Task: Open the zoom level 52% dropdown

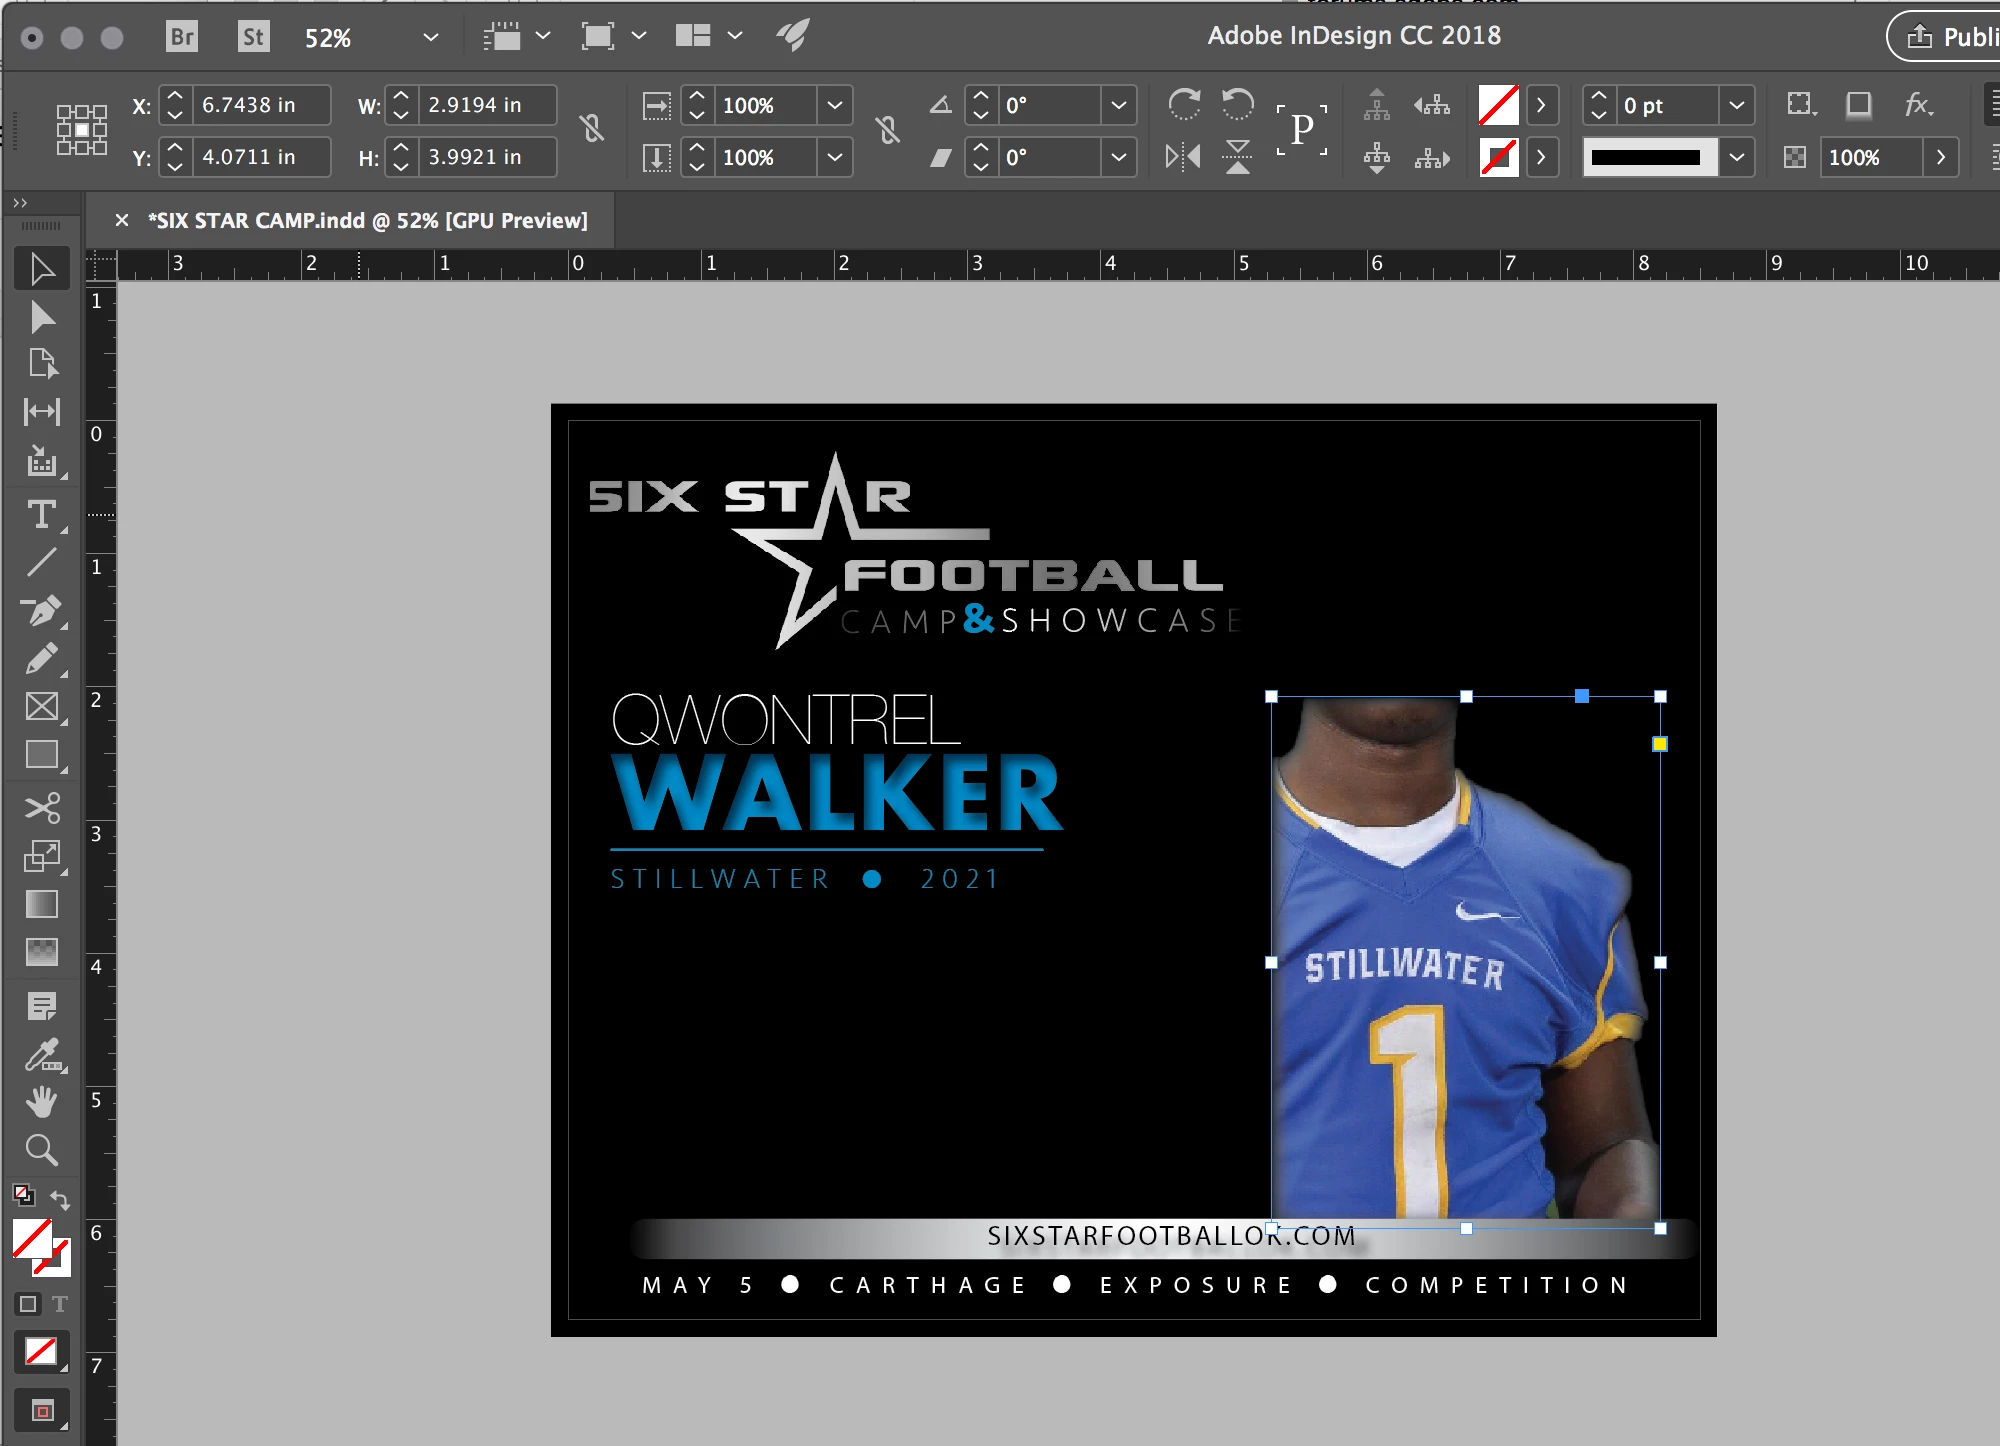Action: (430, 37)
